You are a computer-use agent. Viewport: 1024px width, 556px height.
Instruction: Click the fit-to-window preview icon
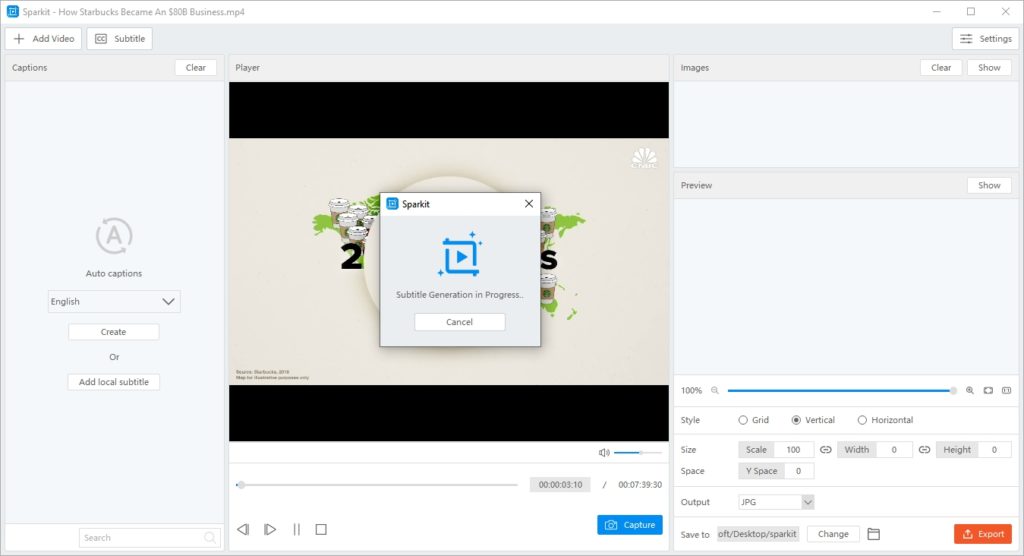click(x=988, y=390)
